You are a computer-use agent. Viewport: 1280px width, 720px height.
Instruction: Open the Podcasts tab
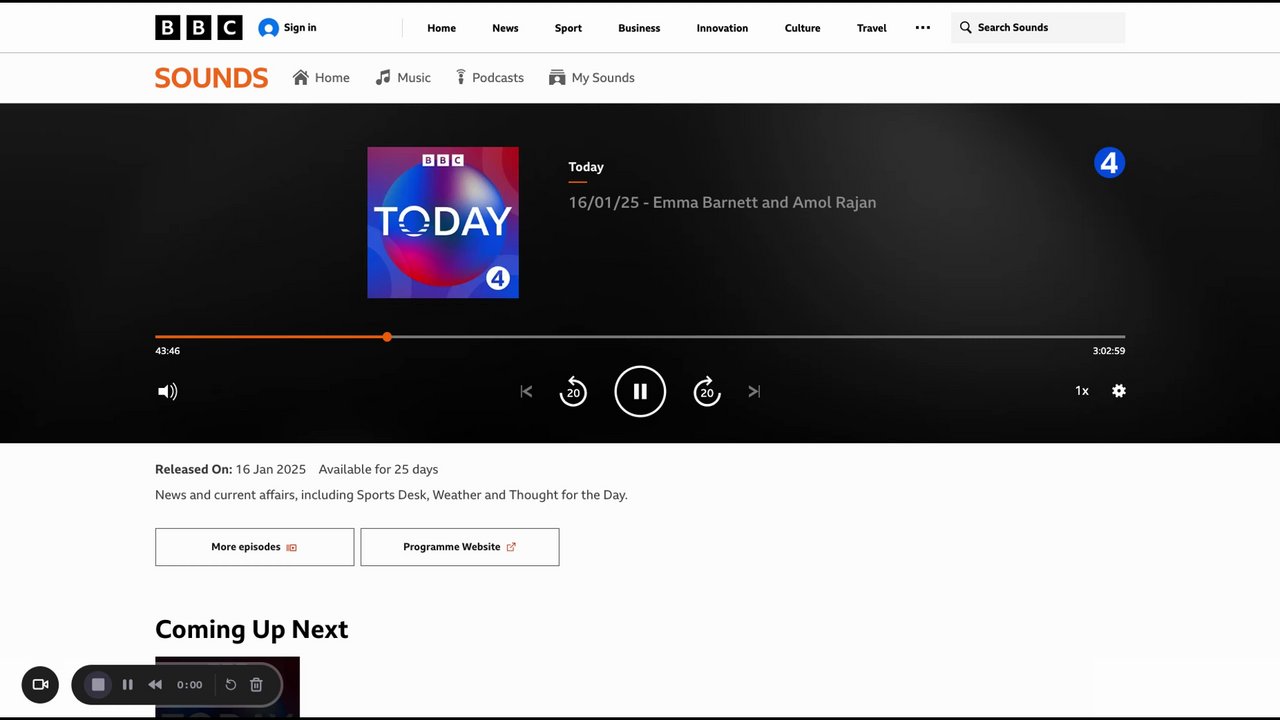tap(490, 78)
